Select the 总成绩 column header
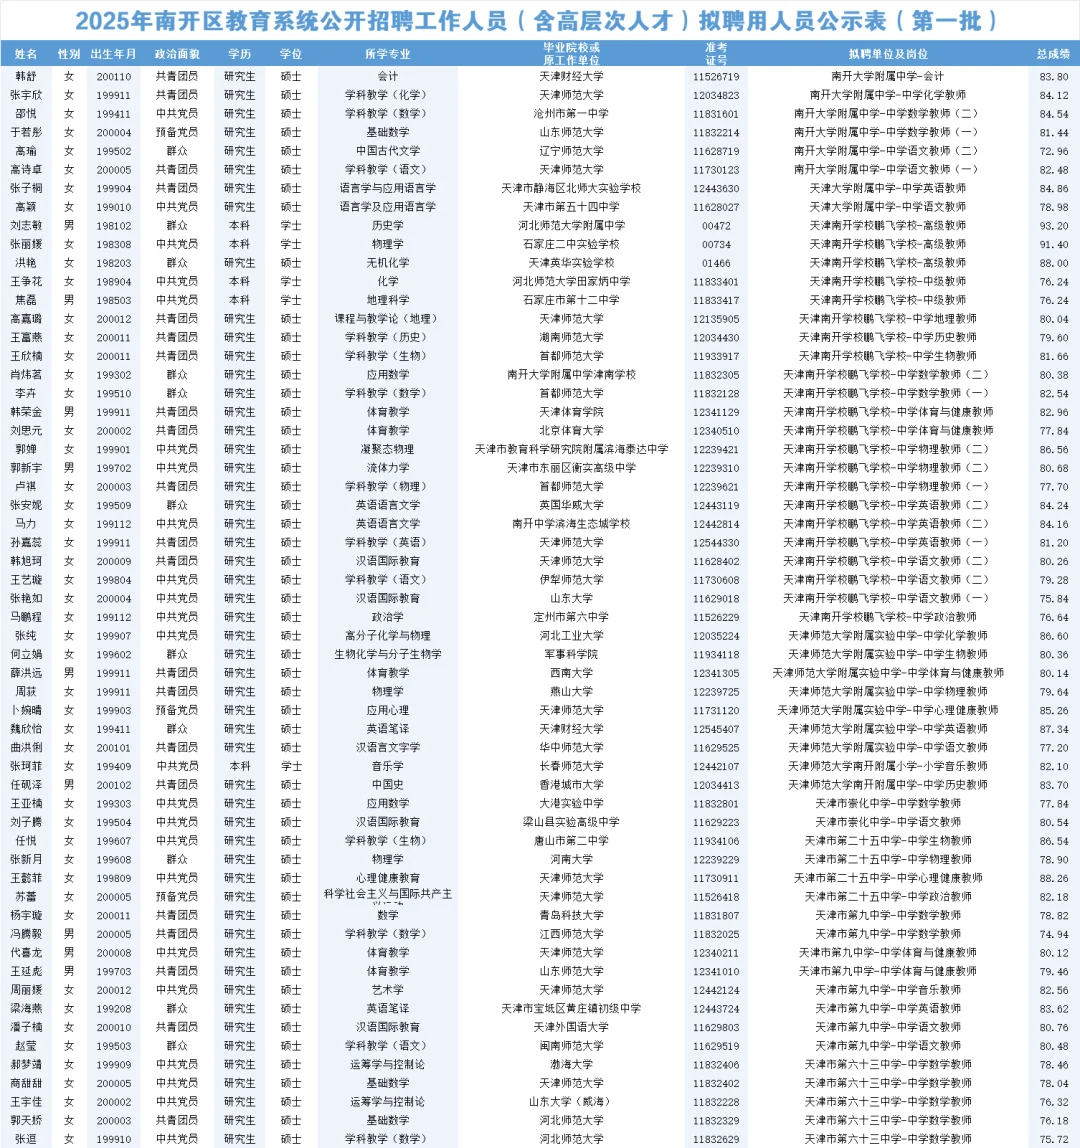 pyautogui.click(x=1053, y=54)
